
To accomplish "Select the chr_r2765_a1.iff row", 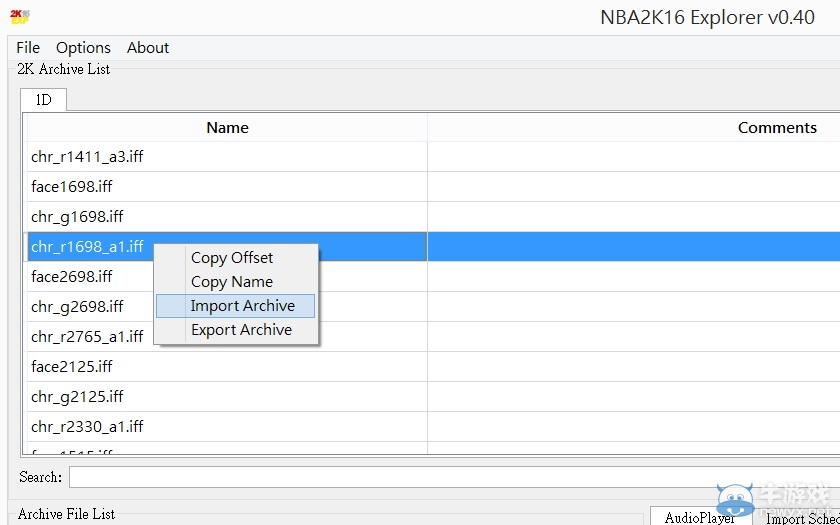I will [434, 336].
